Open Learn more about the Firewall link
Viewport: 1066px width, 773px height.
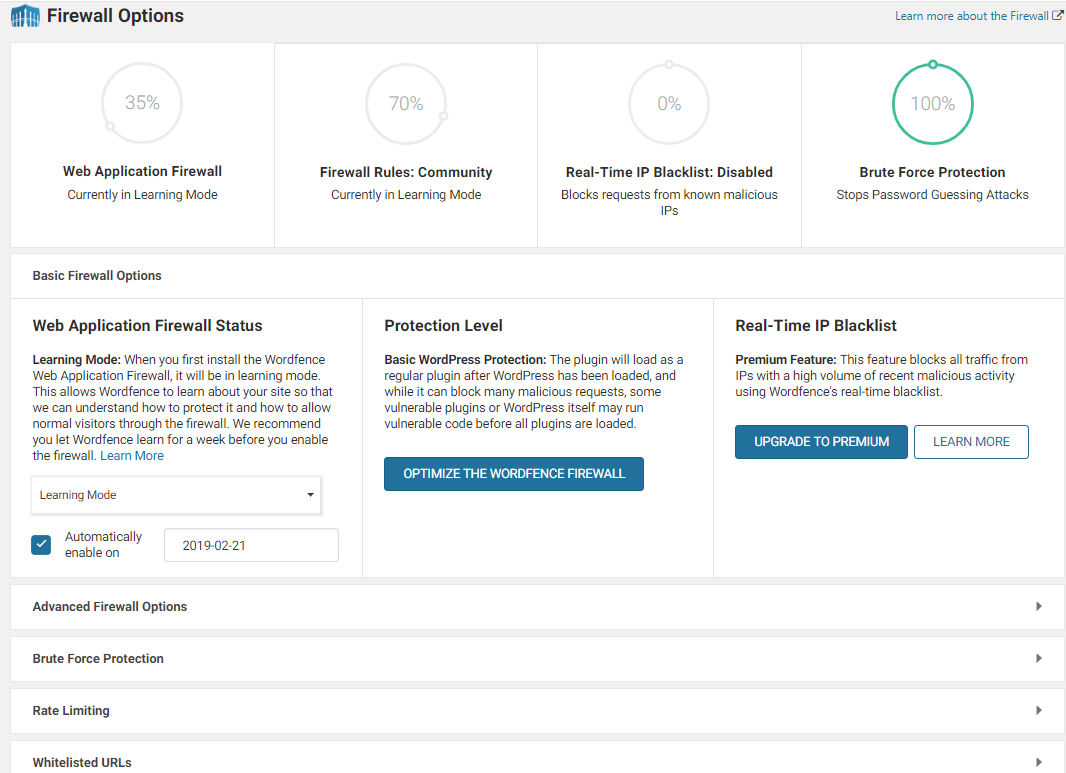coord(971,16)
